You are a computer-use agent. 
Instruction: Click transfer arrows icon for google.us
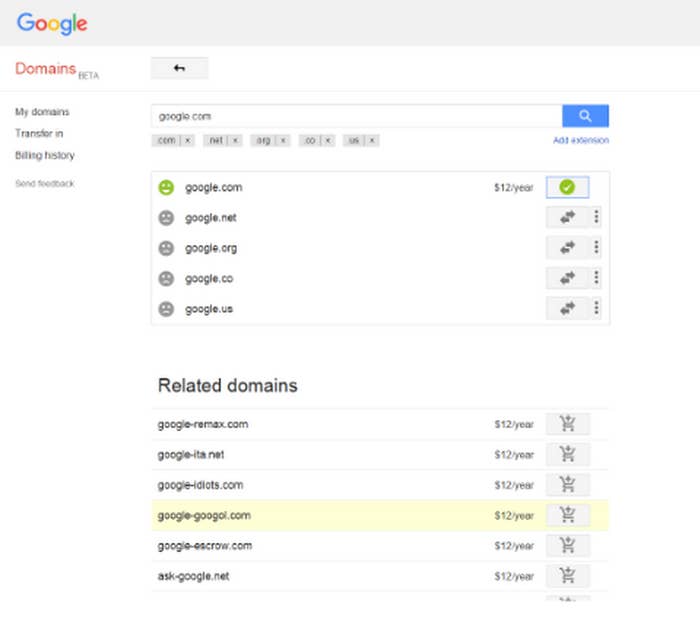(567, 309)
